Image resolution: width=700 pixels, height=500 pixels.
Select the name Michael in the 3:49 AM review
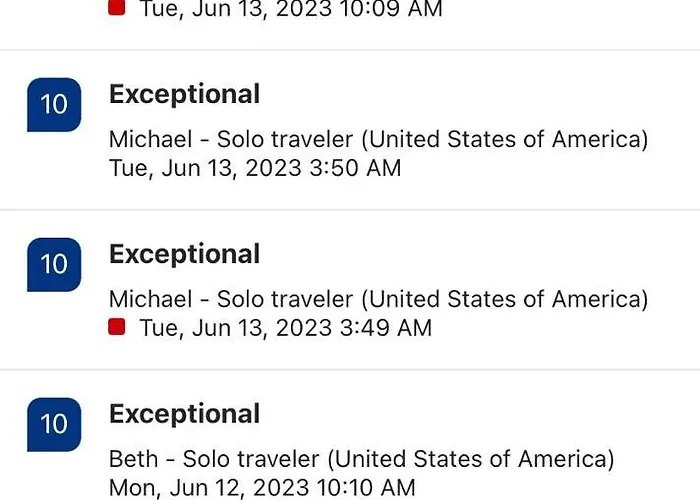pos(148,299)
